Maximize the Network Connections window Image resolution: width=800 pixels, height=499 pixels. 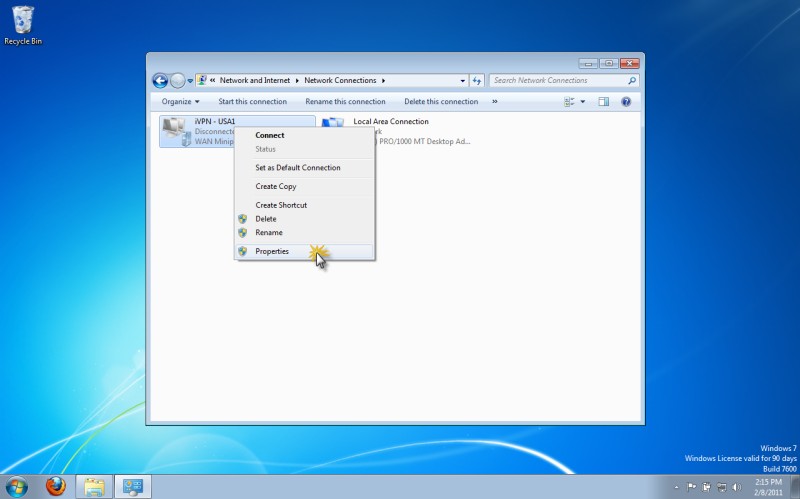click(x=609, y=63)
